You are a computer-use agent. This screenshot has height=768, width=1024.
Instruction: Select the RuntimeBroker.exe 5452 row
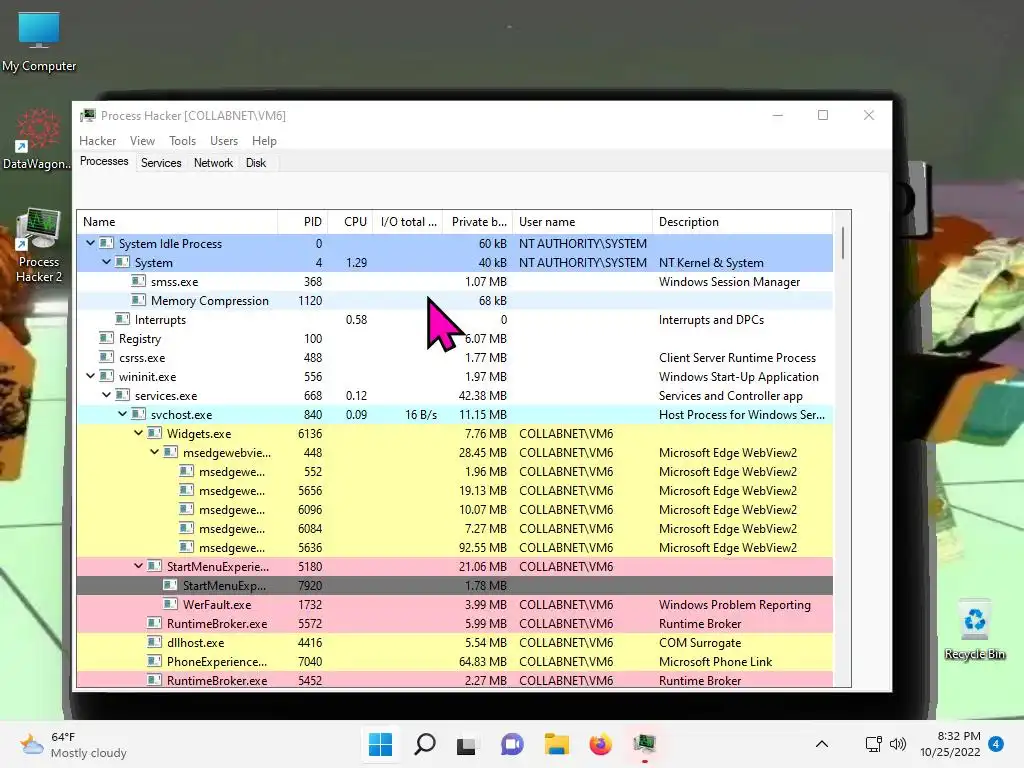(455, 680)
